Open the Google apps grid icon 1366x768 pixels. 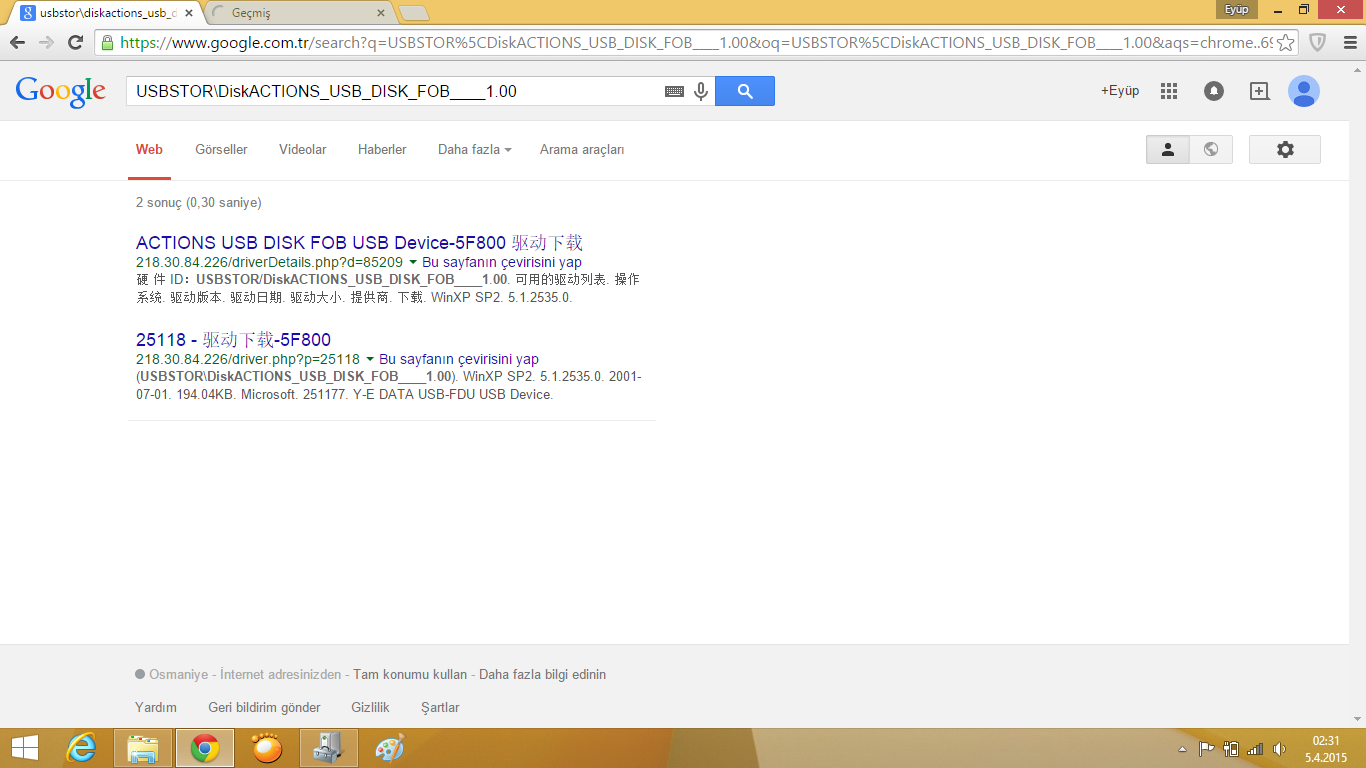pyautogui.click(x=1169, y=91)
